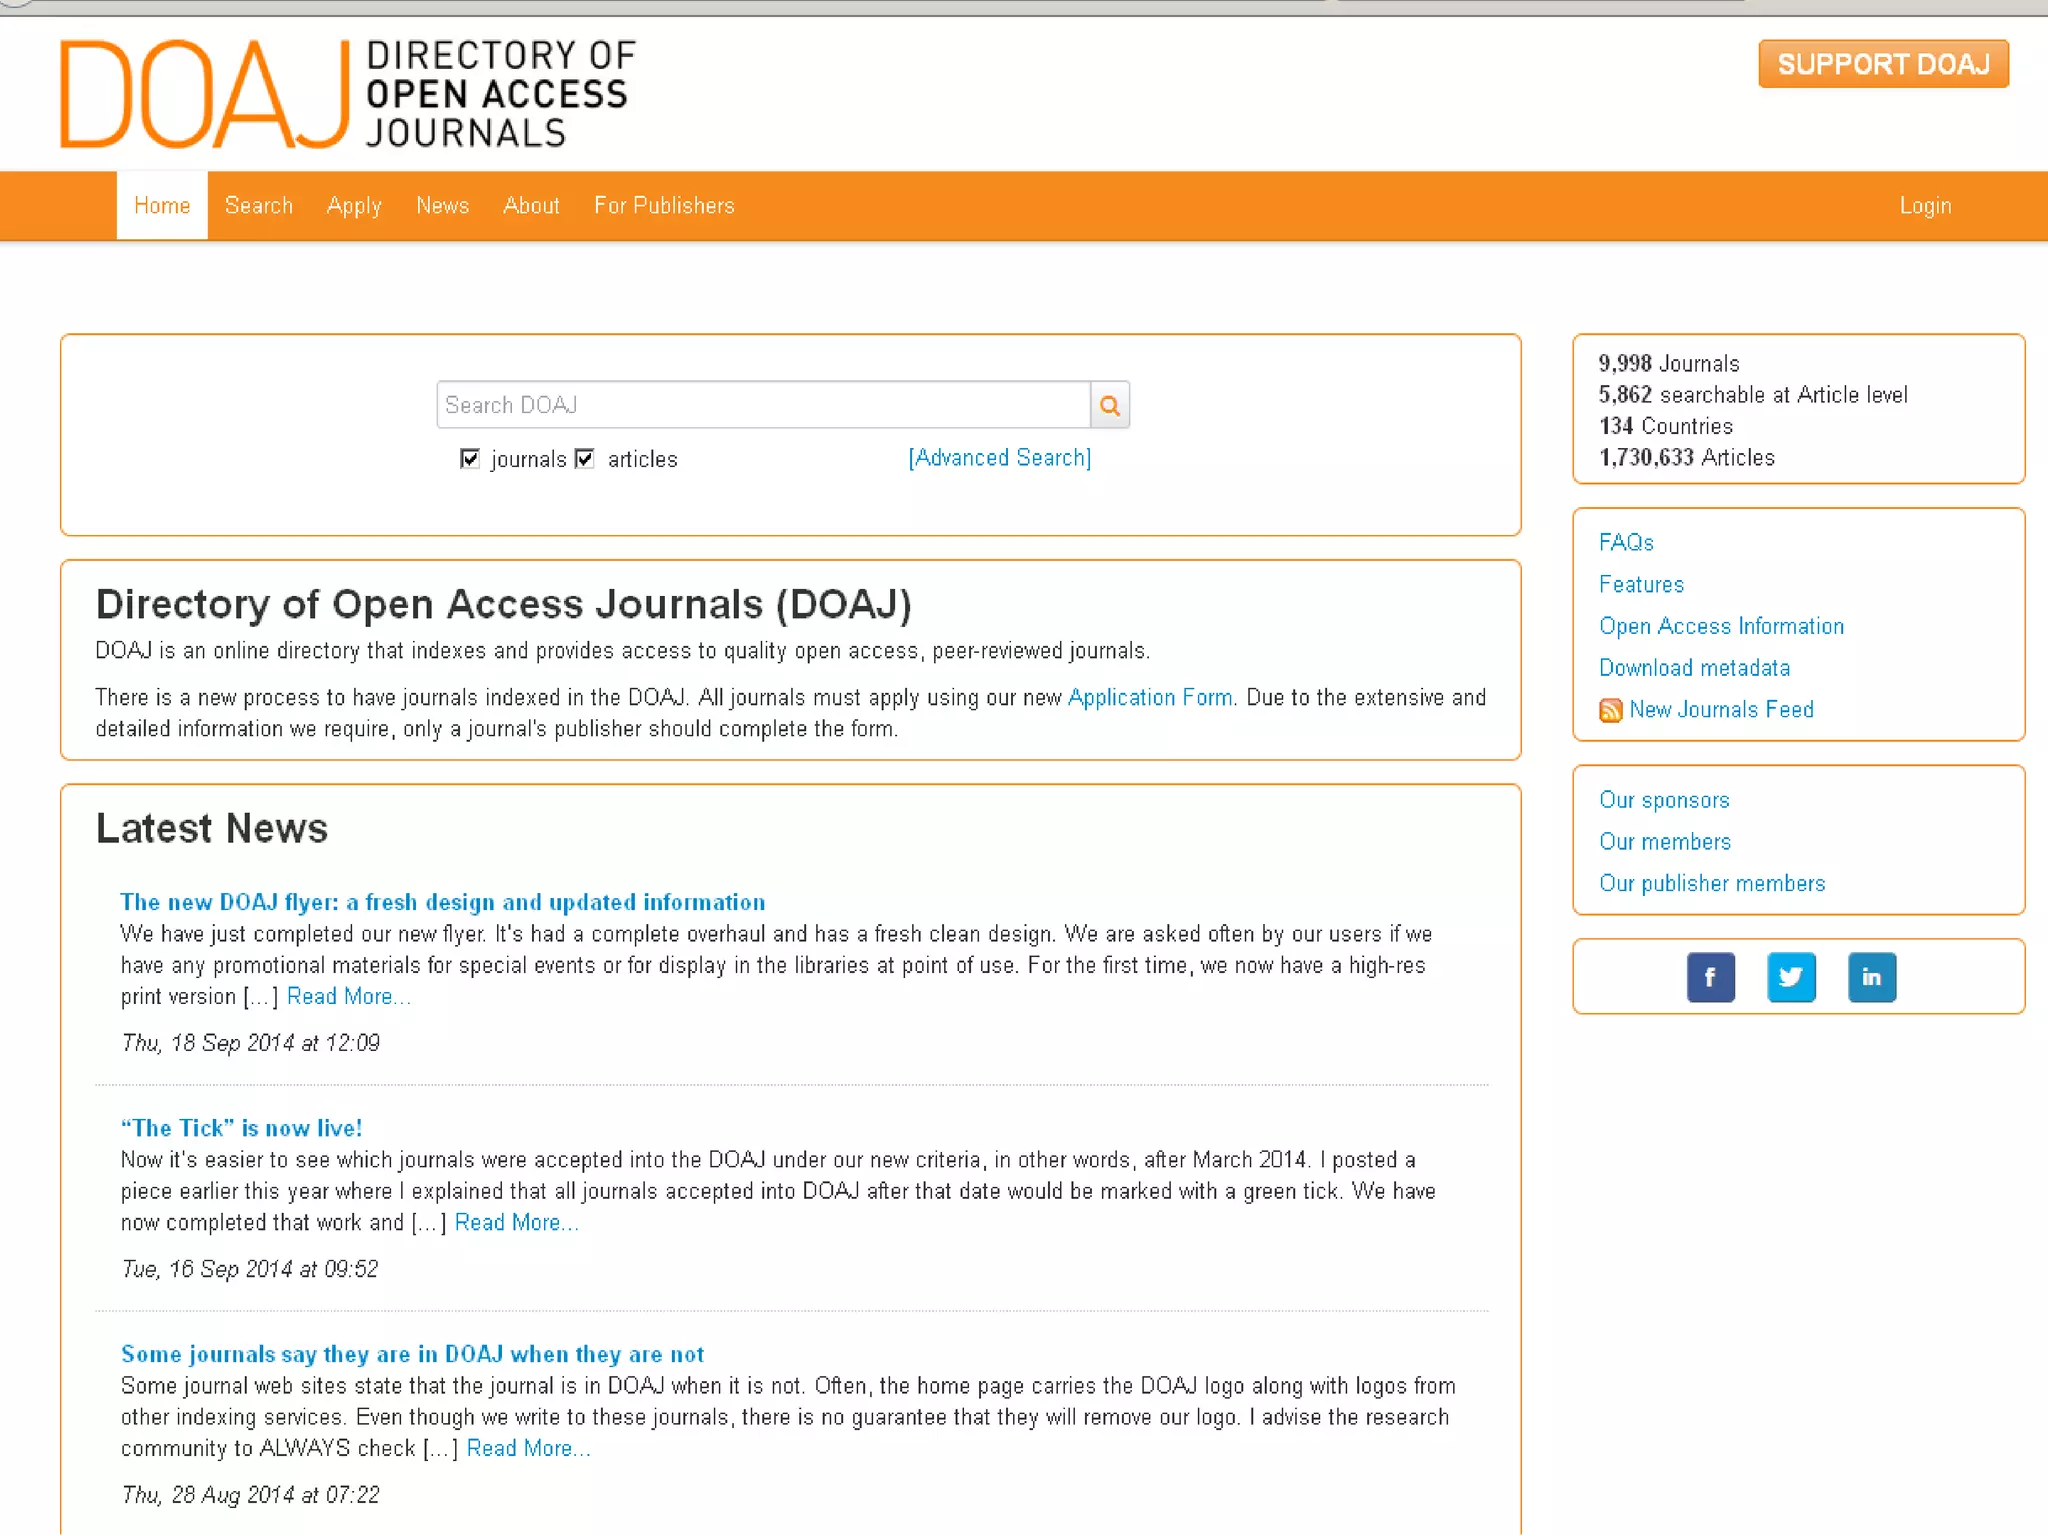This screenshot has width=2048, height=1536.
Task: Open the DOAJ Twitter icon
Action: click(x=1790, y=977)
